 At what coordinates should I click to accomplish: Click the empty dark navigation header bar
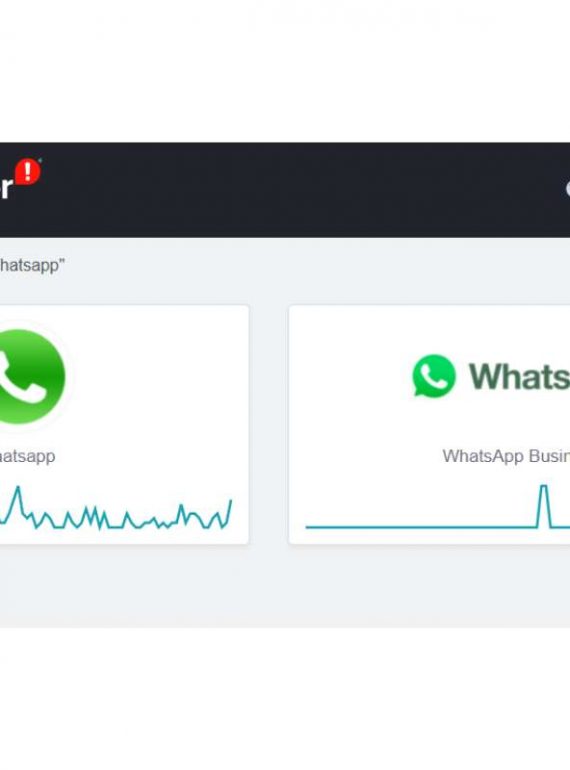tap(295, 190)
